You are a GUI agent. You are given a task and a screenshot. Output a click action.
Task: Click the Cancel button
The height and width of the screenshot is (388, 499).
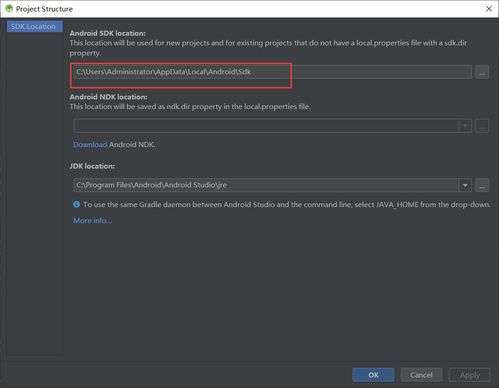[x=421, y=375]
